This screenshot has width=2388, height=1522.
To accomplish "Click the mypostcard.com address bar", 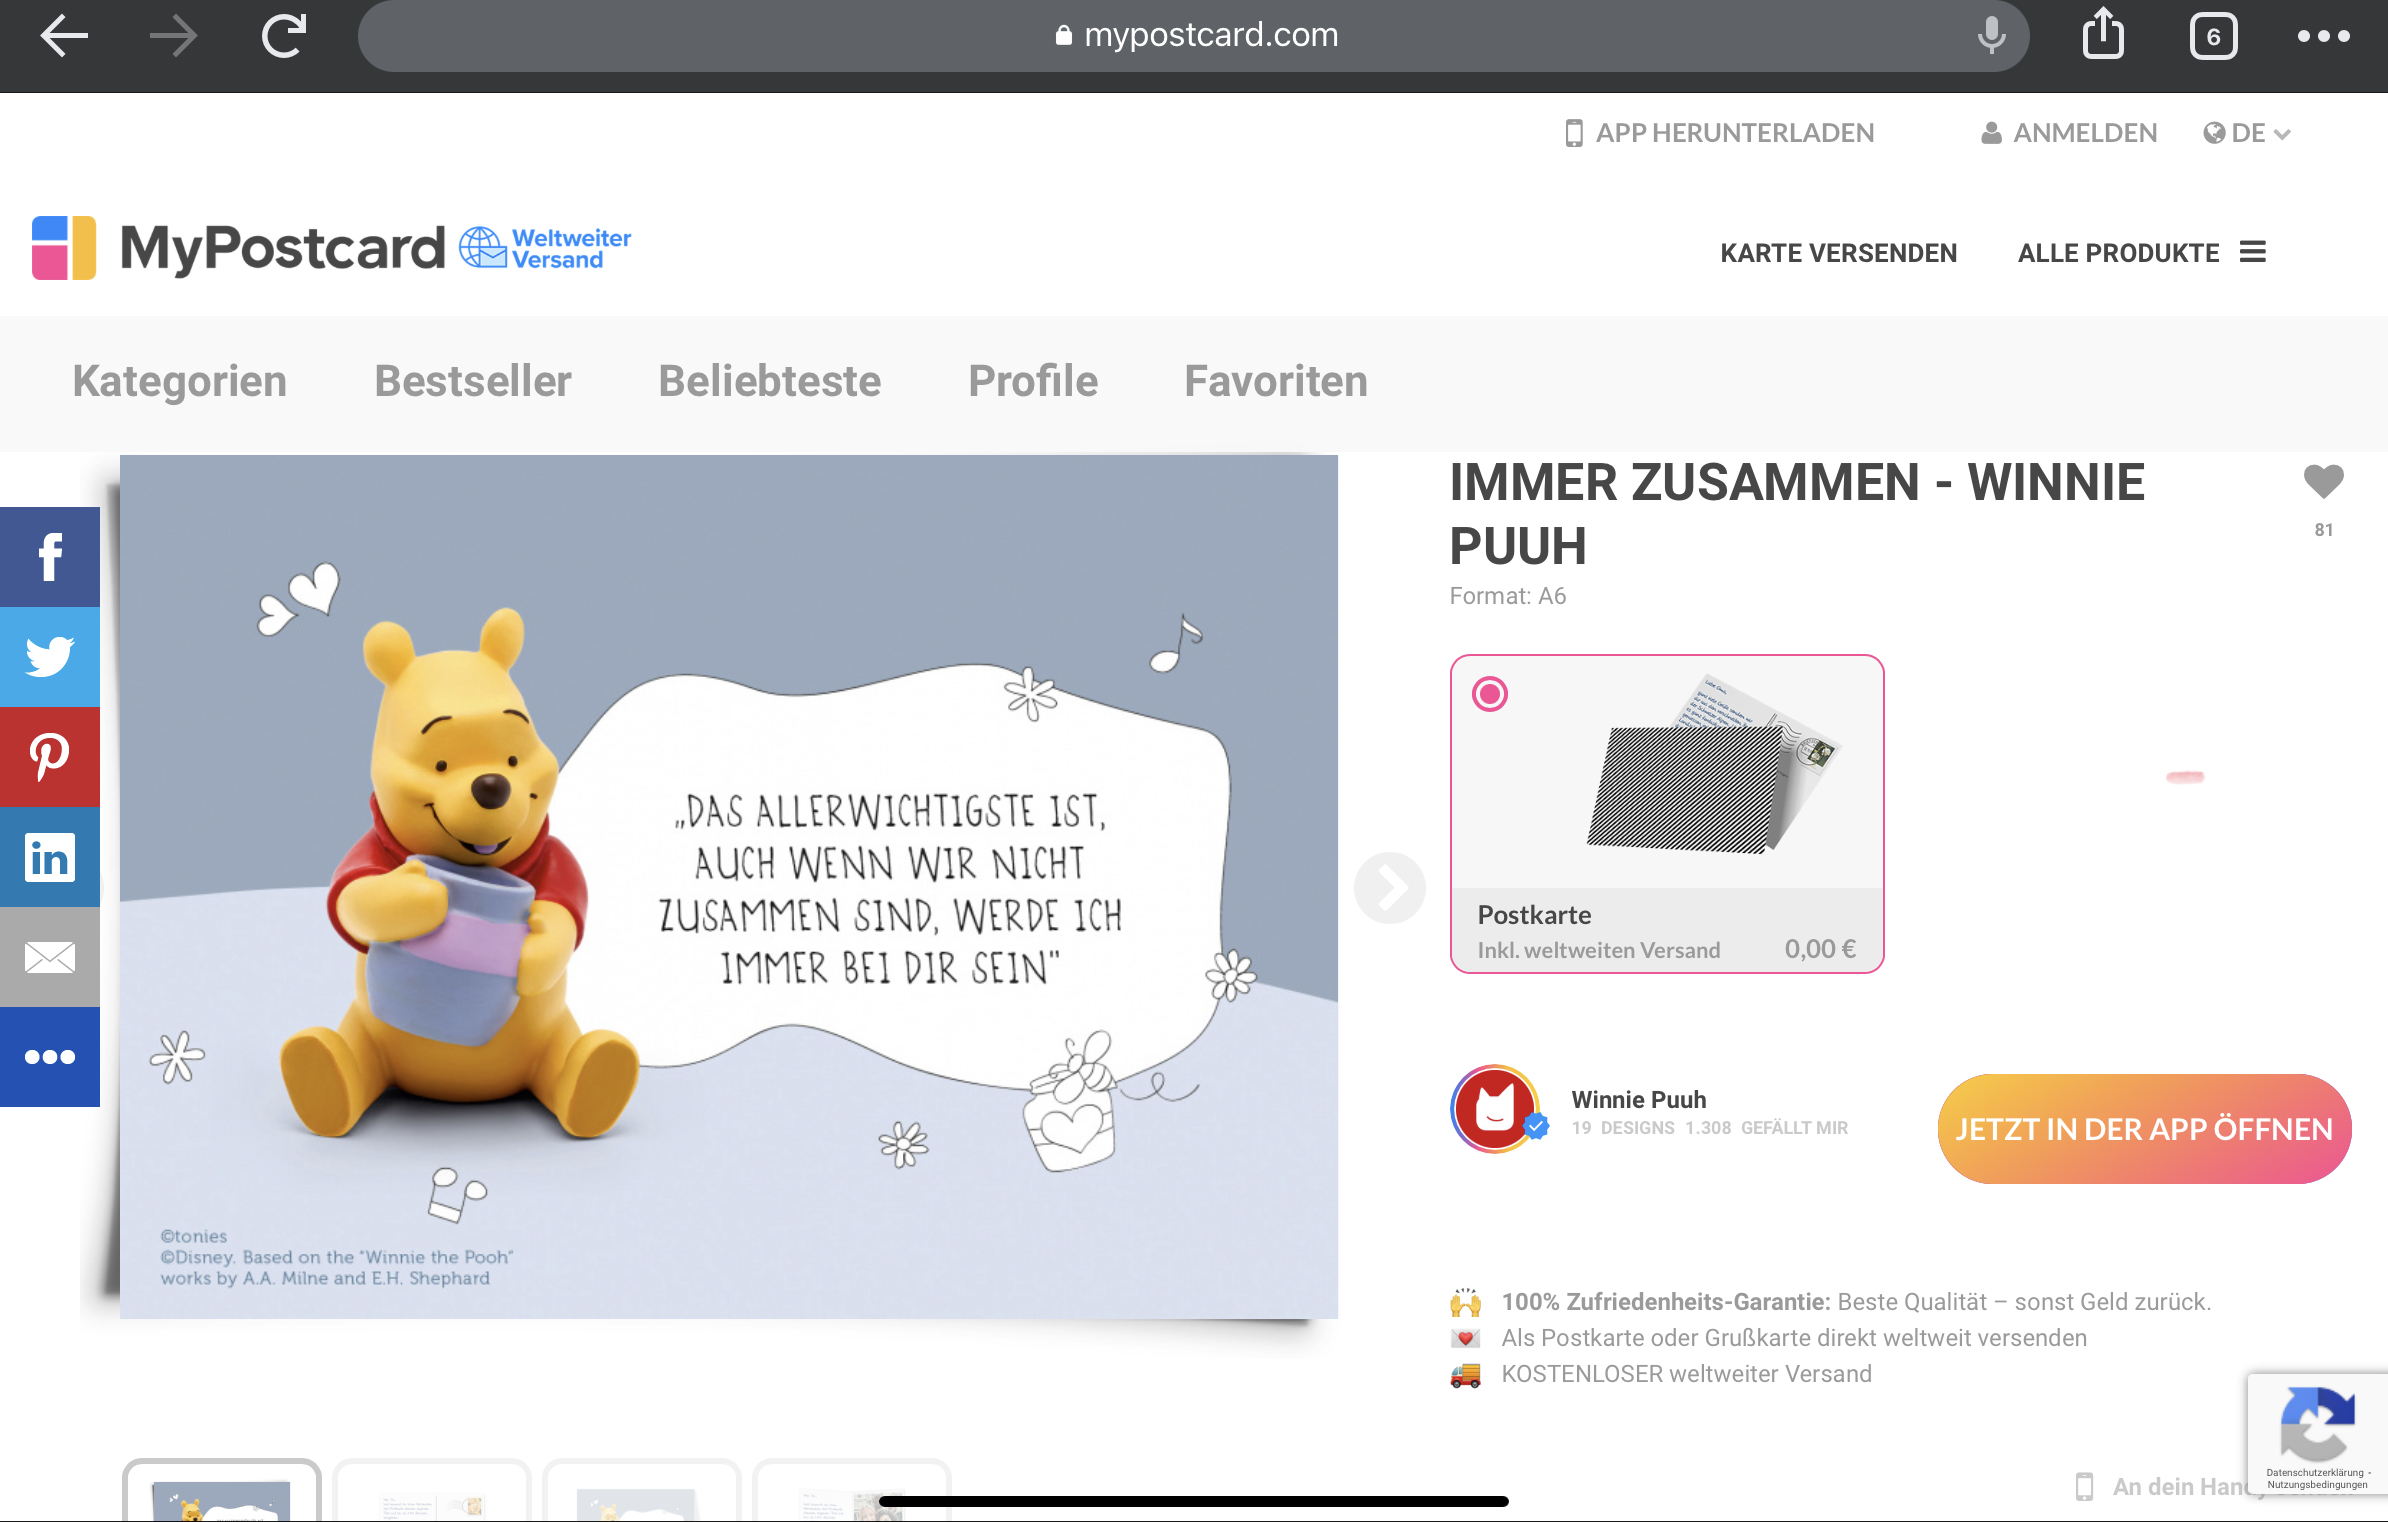I will tap(1193, 36).
